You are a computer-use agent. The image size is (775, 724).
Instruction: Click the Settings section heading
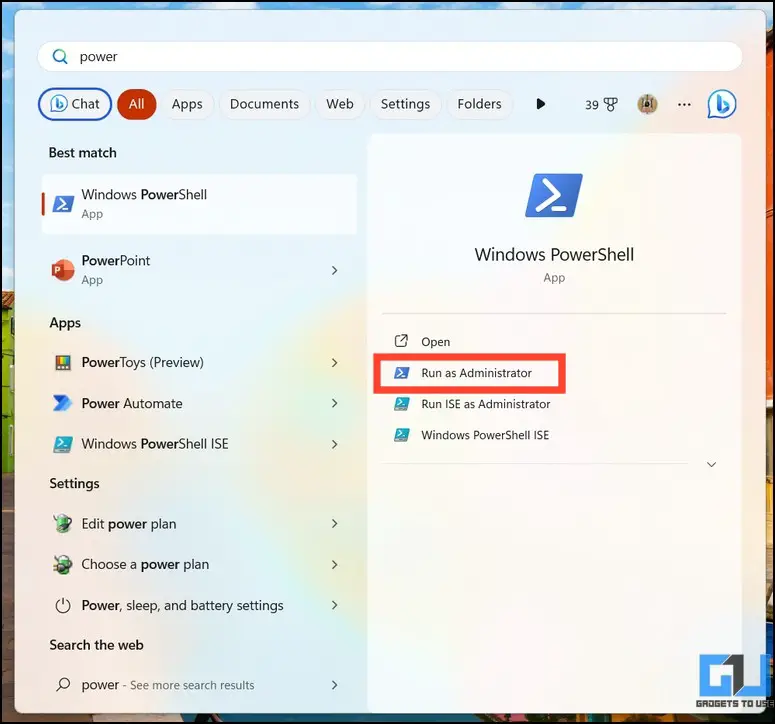point(74,483)
